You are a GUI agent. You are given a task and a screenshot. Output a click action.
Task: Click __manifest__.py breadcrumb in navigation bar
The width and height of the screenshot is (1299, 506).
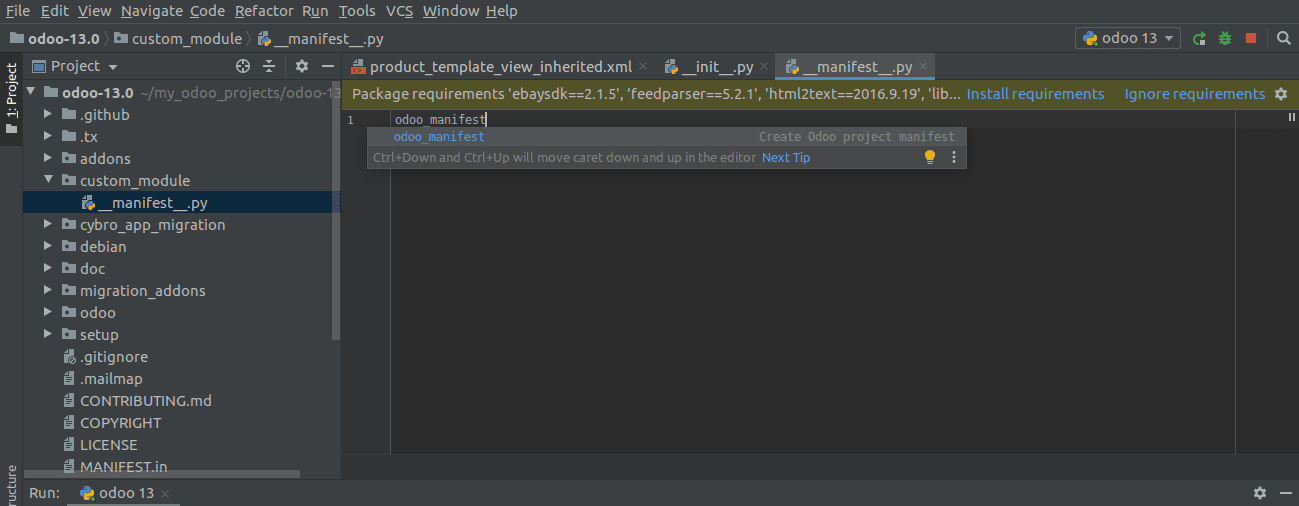pos(320,39)
